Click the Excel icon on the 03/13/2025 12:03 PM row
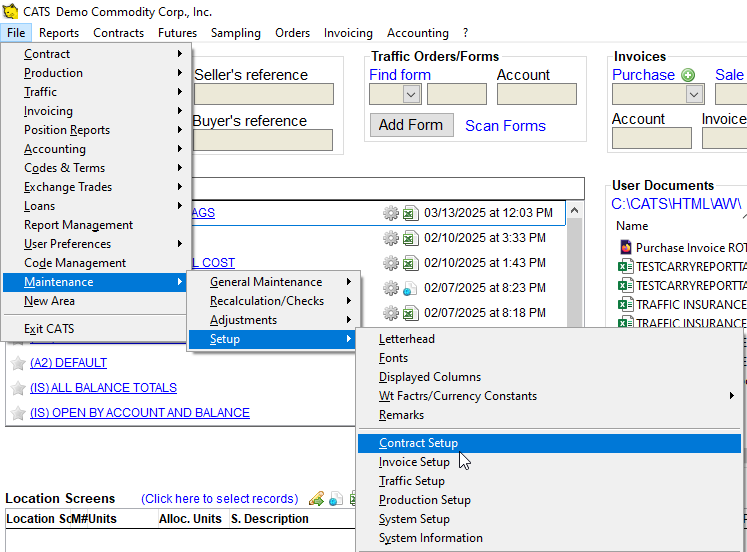The width and height of the screenshot is (747, 552). click(410, 213)
